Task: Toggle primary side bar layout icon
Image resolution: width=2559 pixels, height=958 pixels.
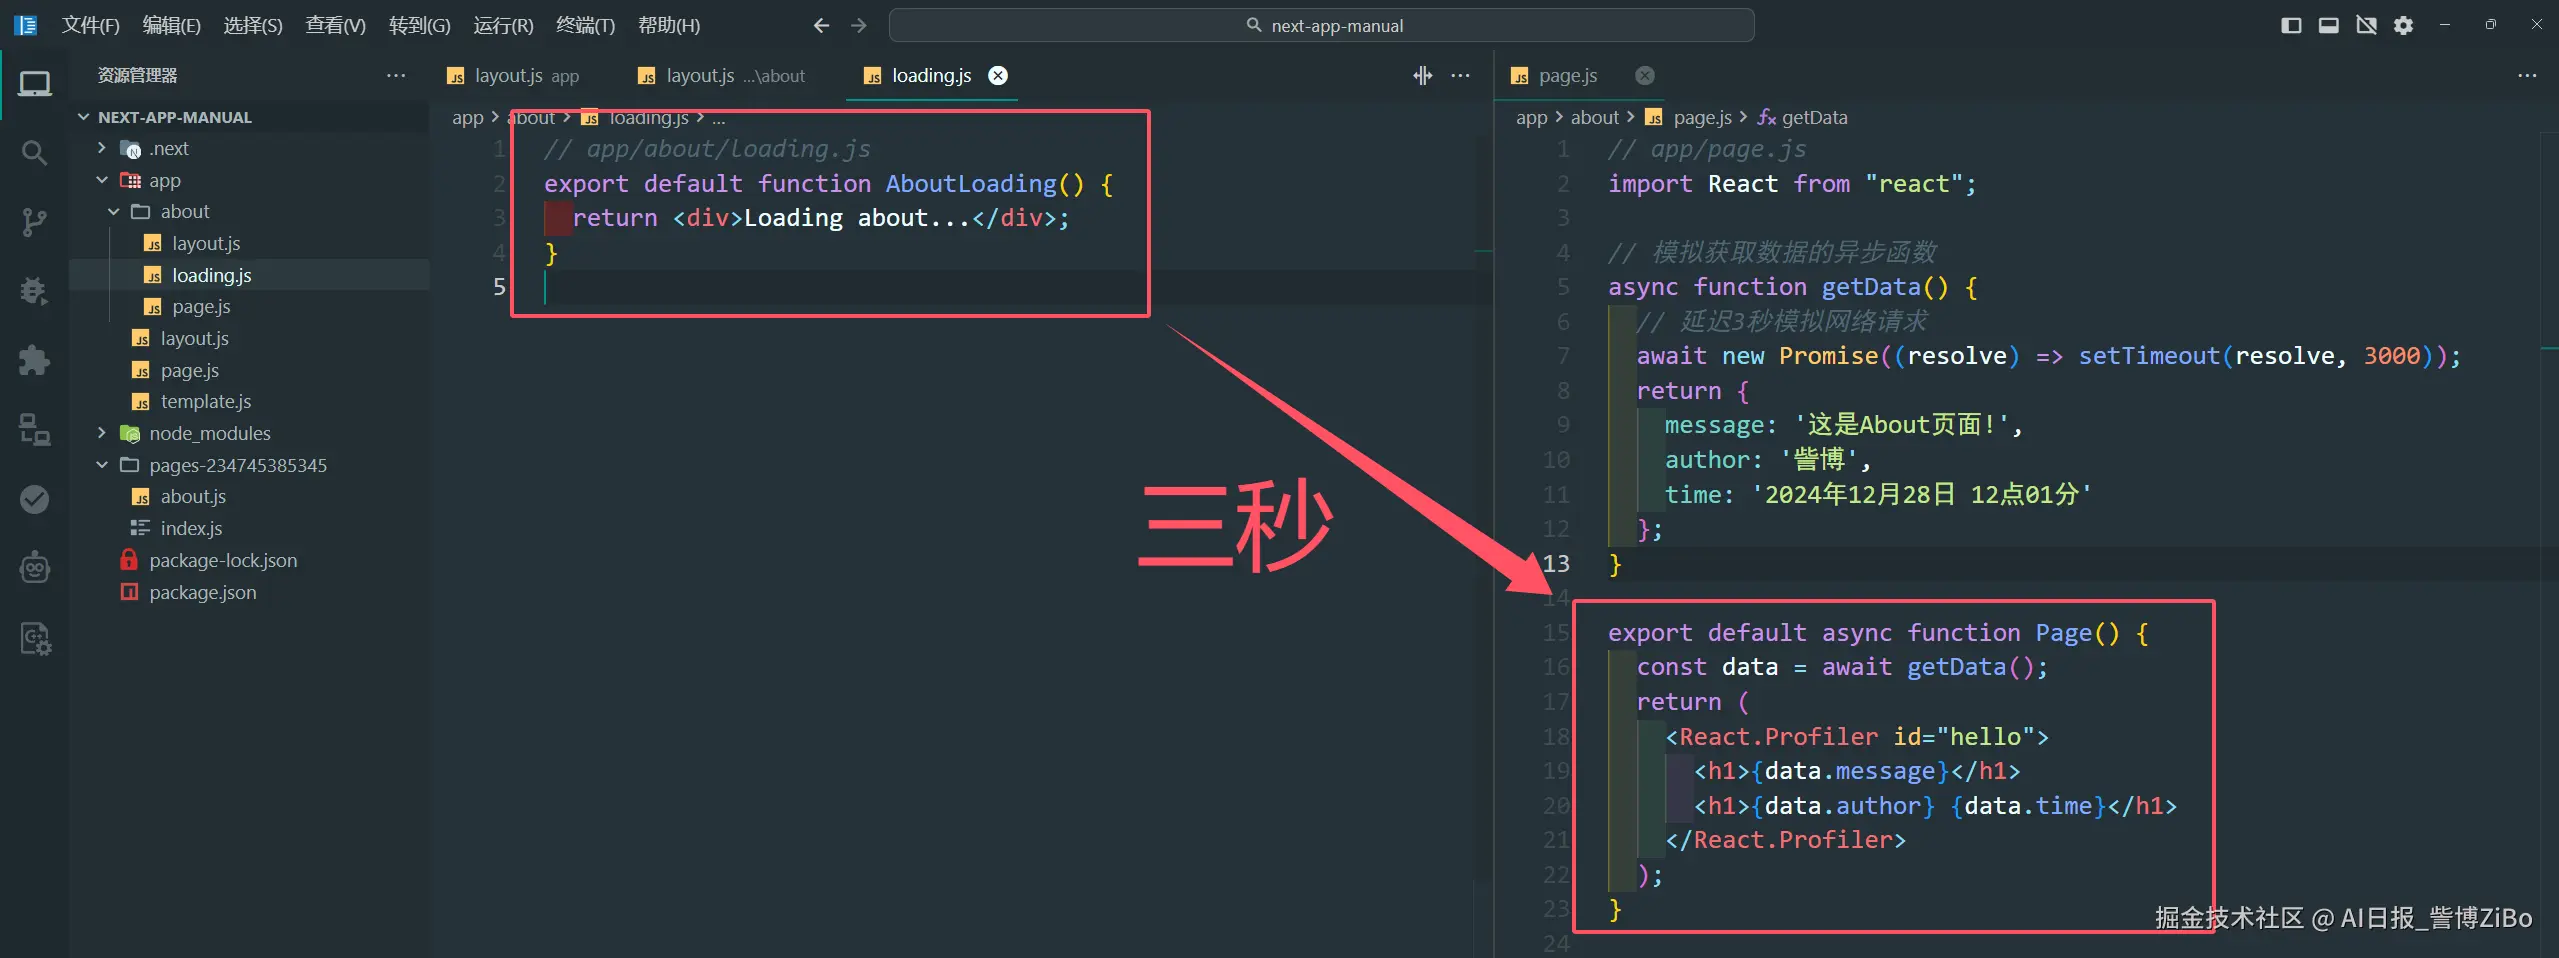Action: (2291, 25)
